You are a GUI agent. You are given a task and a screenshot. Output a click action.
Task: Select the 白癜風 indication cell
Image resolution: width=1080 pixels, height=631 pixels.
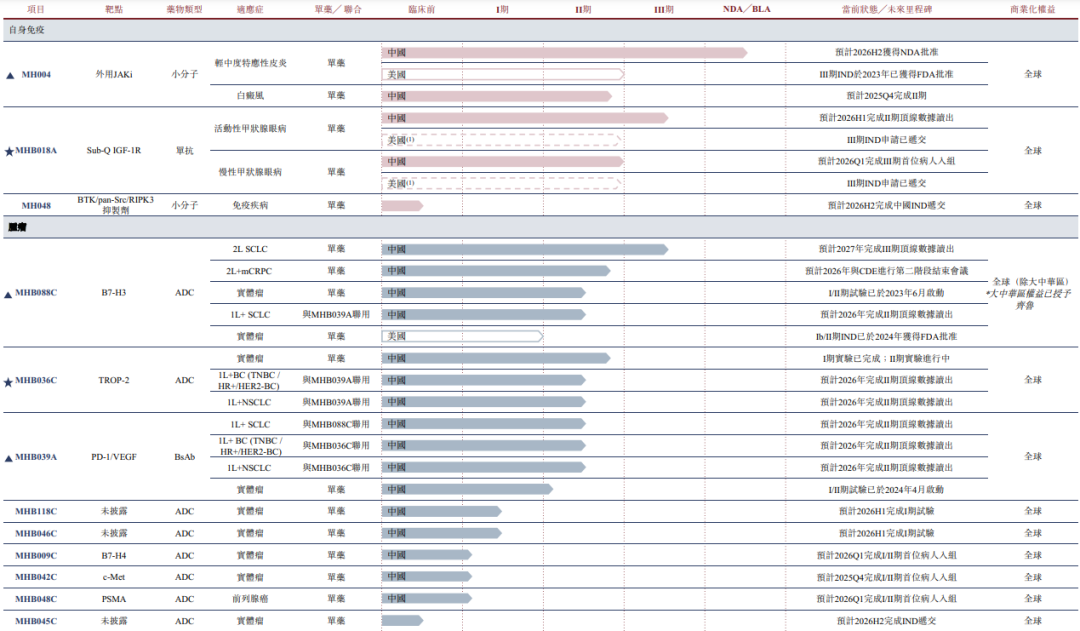point(252,96)
